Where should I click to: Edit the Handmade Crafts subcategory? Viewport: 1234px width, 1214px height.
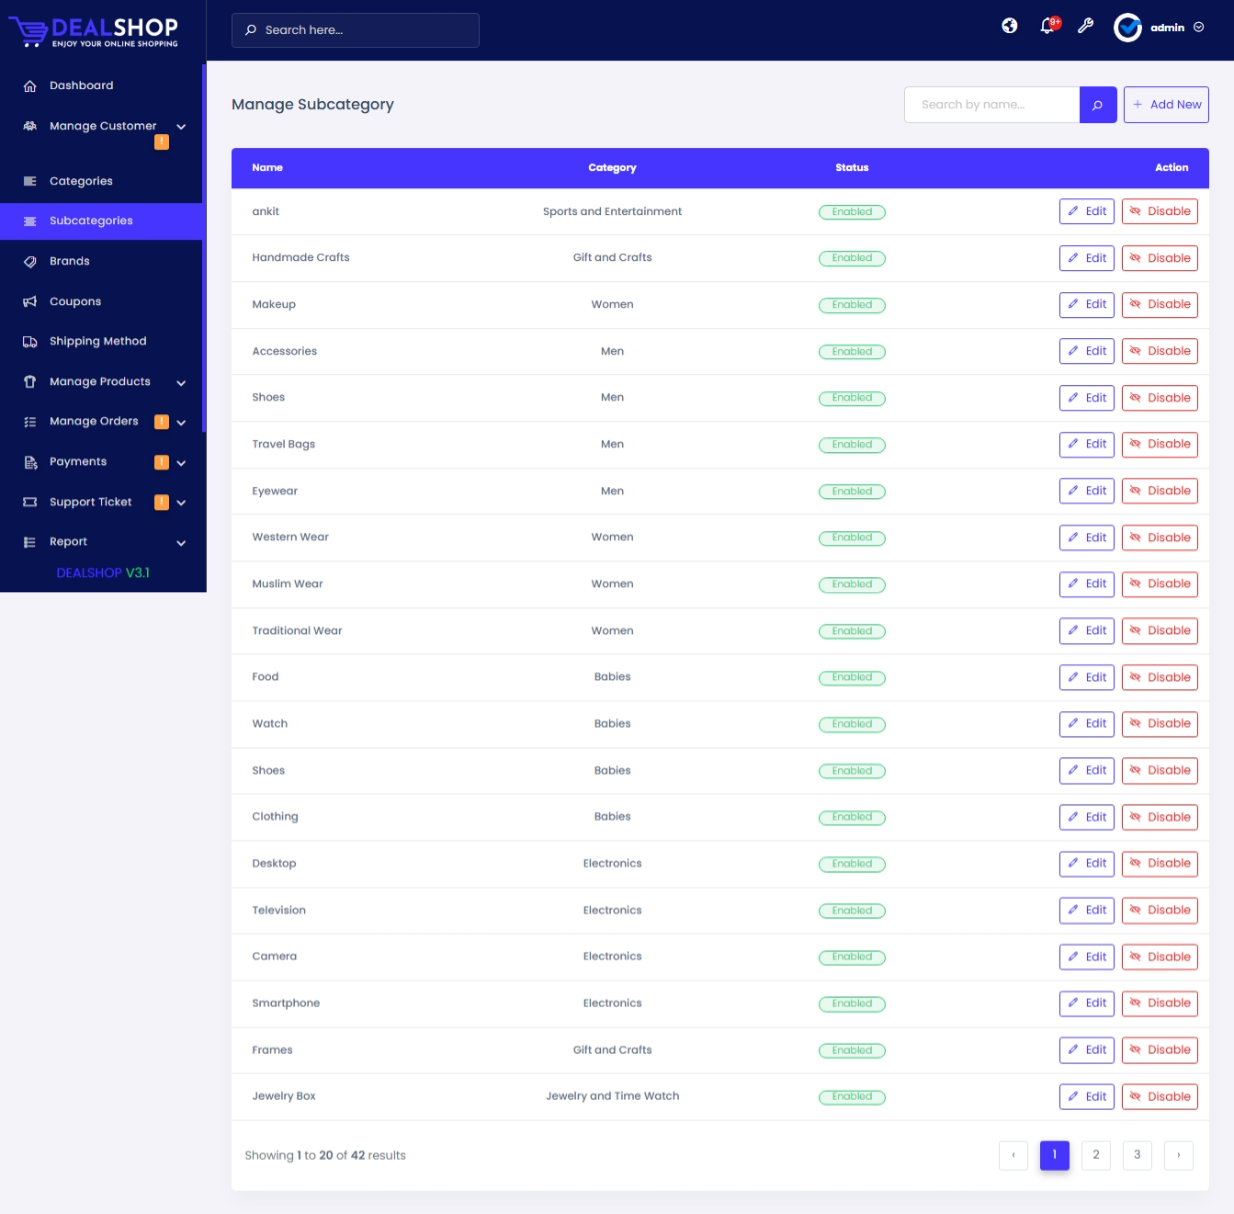1086,258
